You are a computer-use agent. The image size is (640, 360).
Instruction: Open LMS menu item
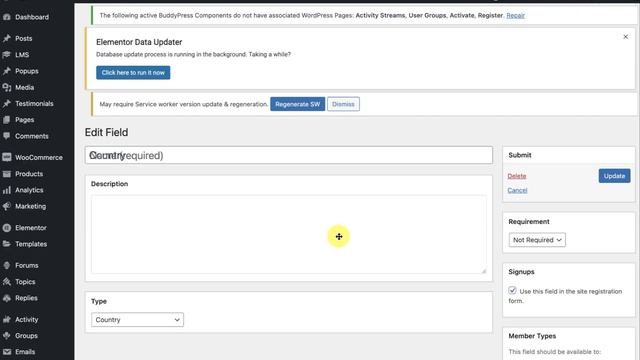[x=22, y=55]
